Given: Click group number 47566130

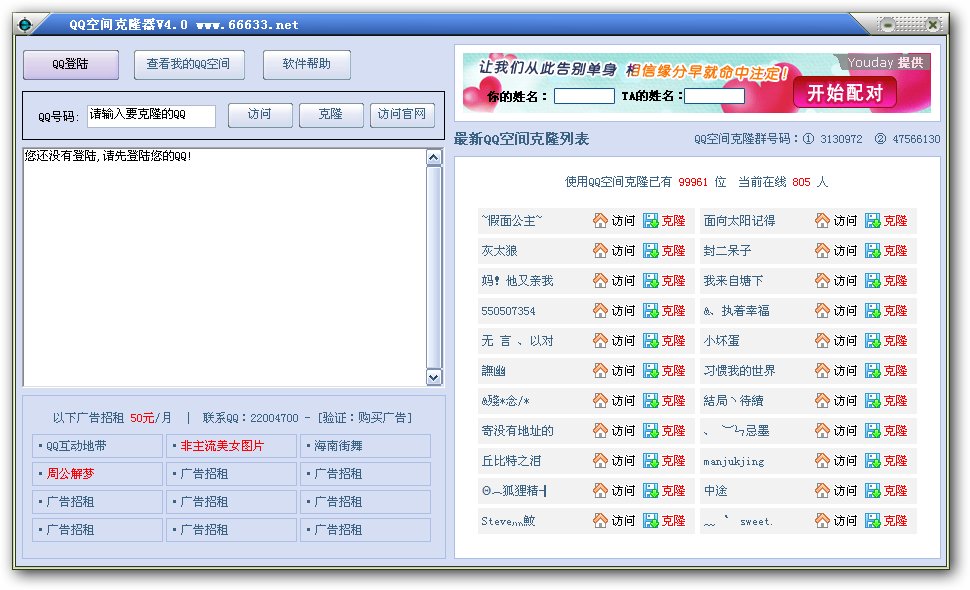Looking at the screenshot, I should coord(916,139).
